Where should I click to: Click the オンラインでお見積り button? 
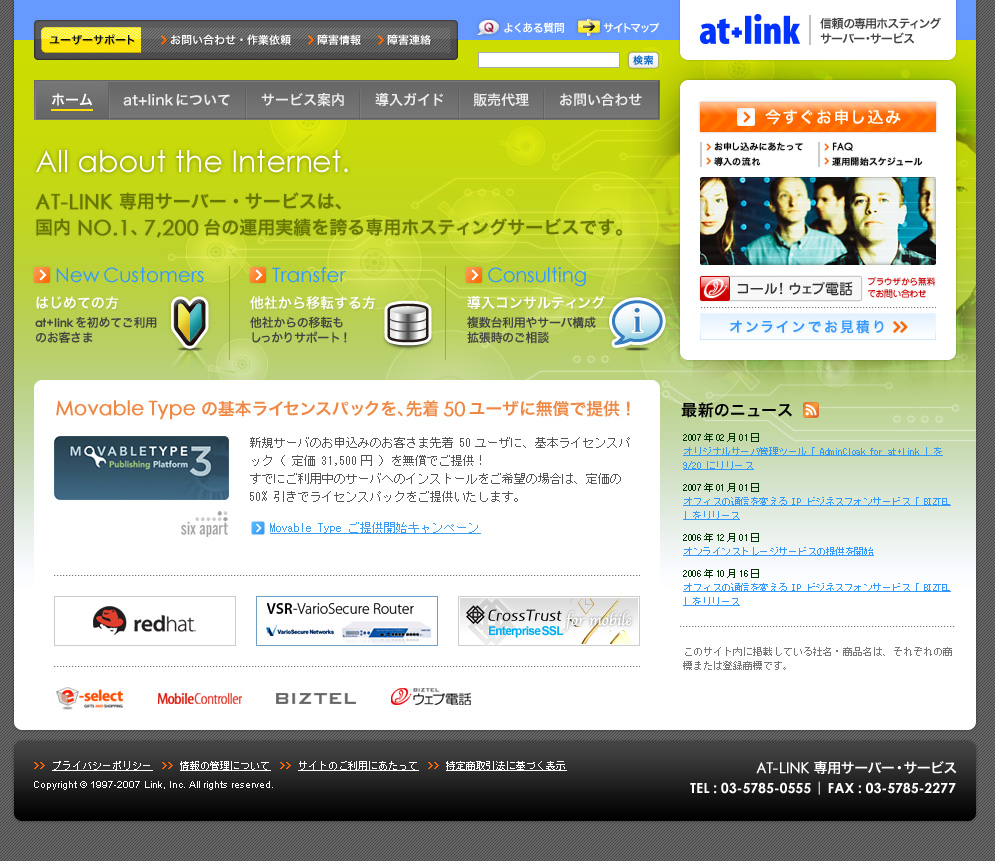click(x=818, y=327)
